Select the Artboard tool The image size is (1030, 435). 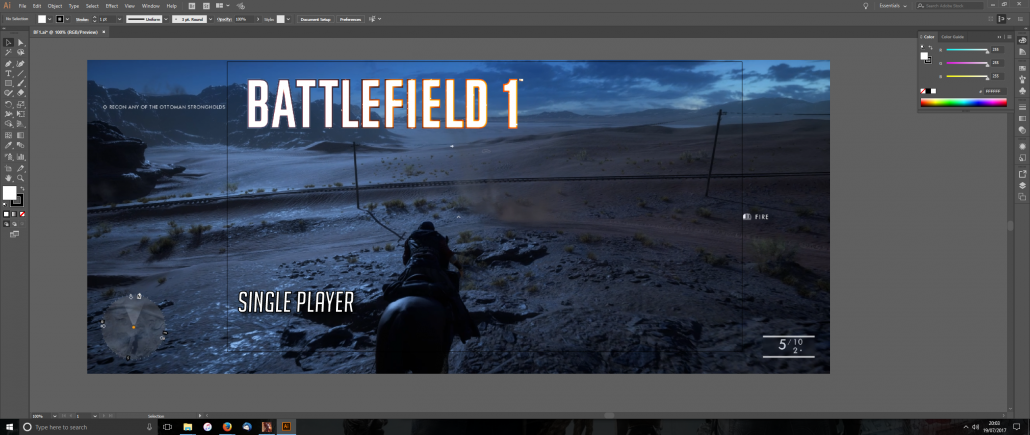coord(9,168)
